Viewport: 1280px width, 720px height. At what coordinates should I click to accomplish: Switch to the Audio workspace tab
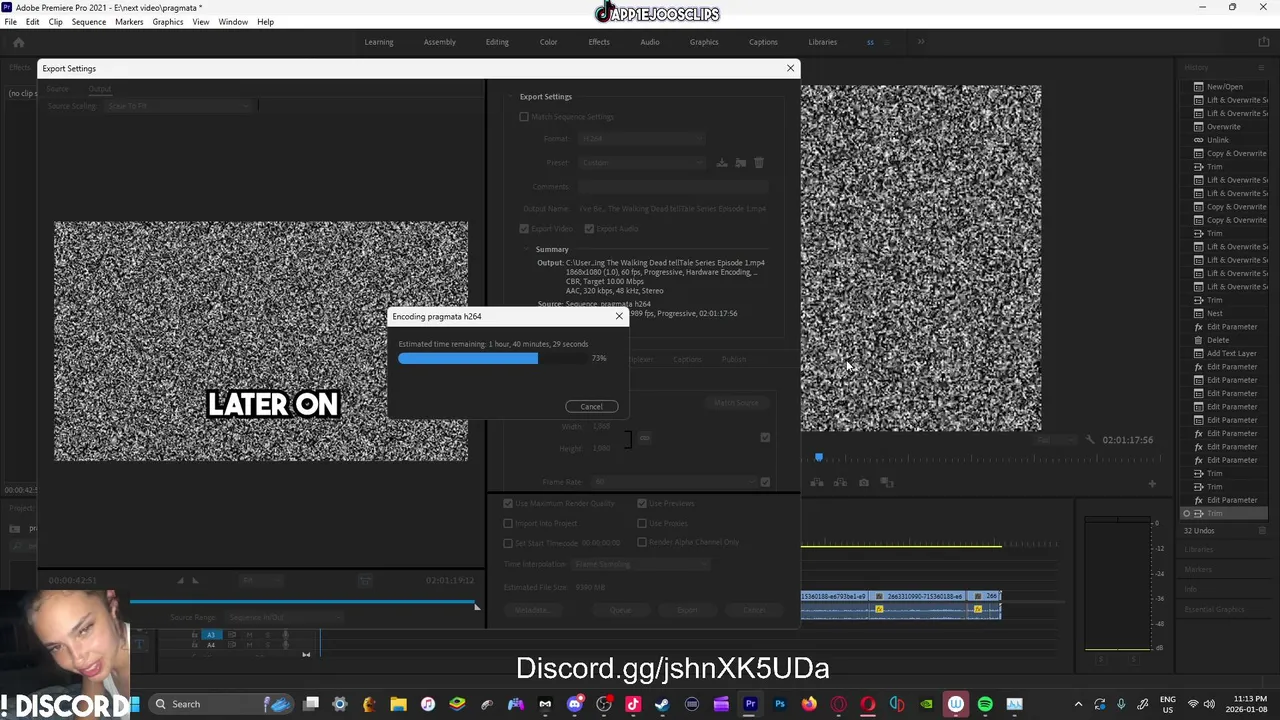(x=650, y=42)
